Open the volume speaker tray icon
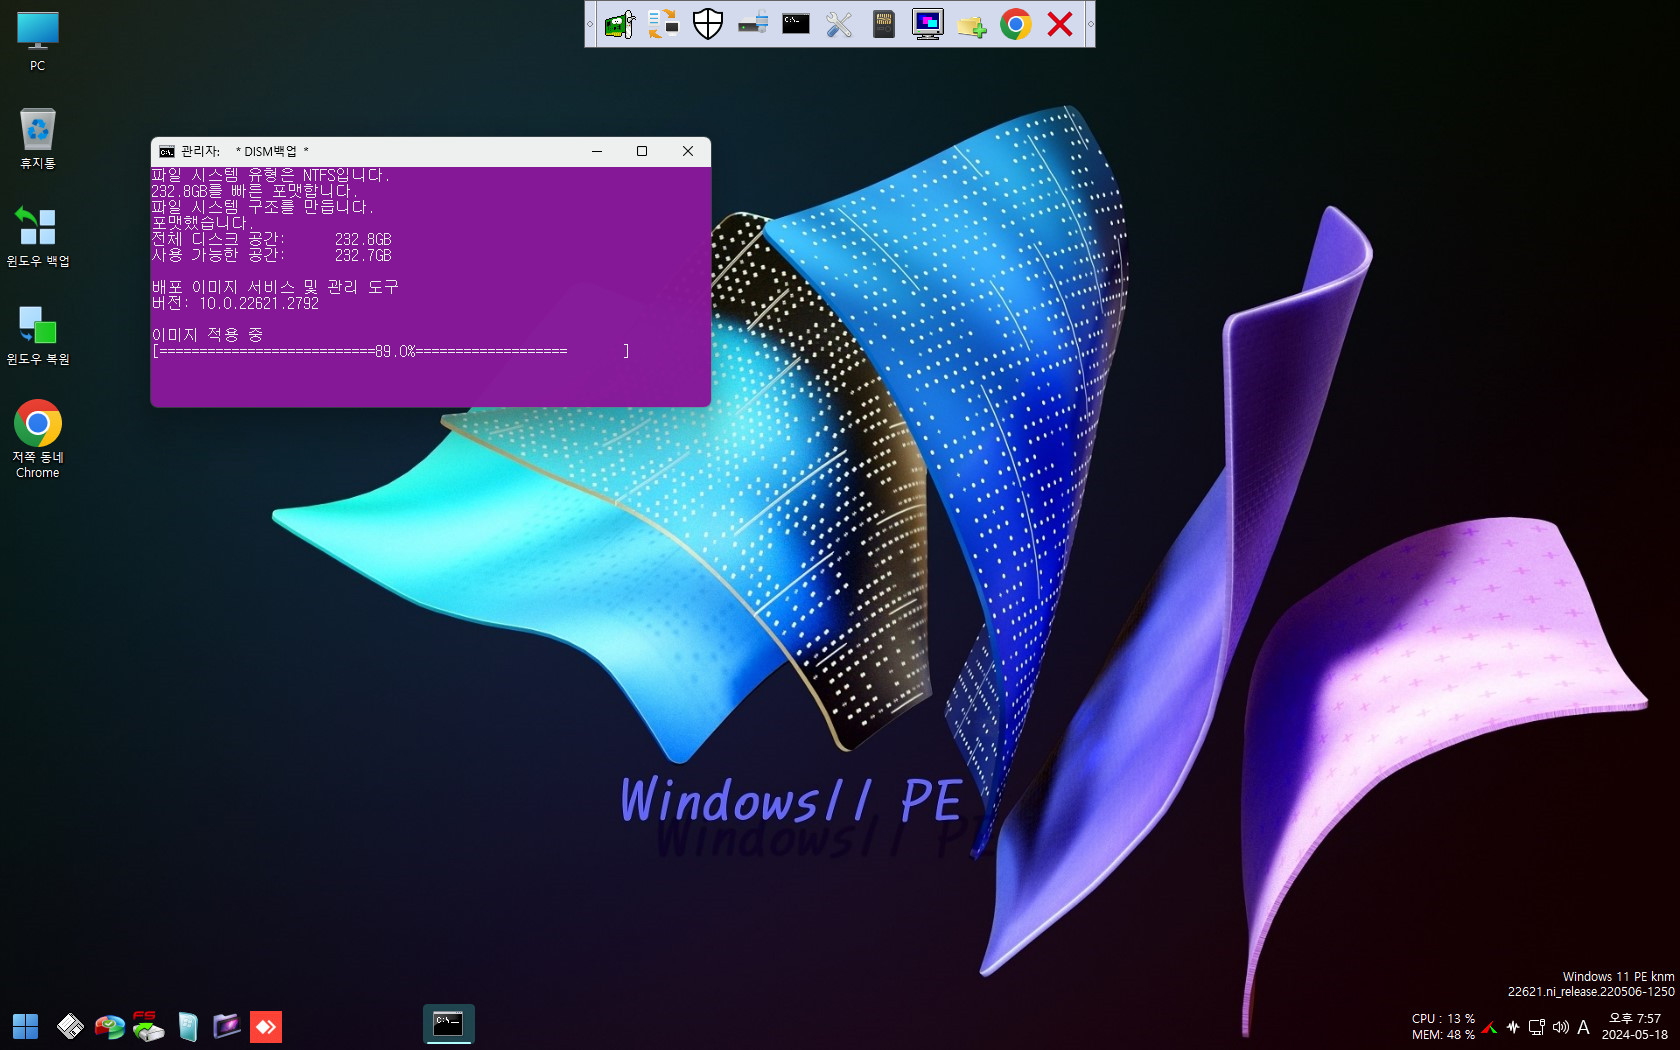The image size is (1680, 1050). 1560,1027
